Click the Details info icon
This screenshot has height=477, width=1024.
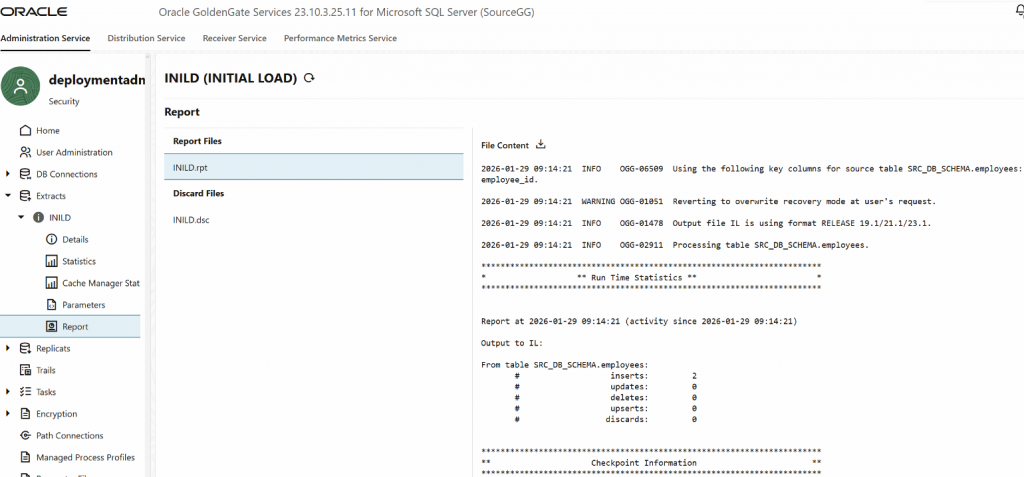tap(52, 239)
